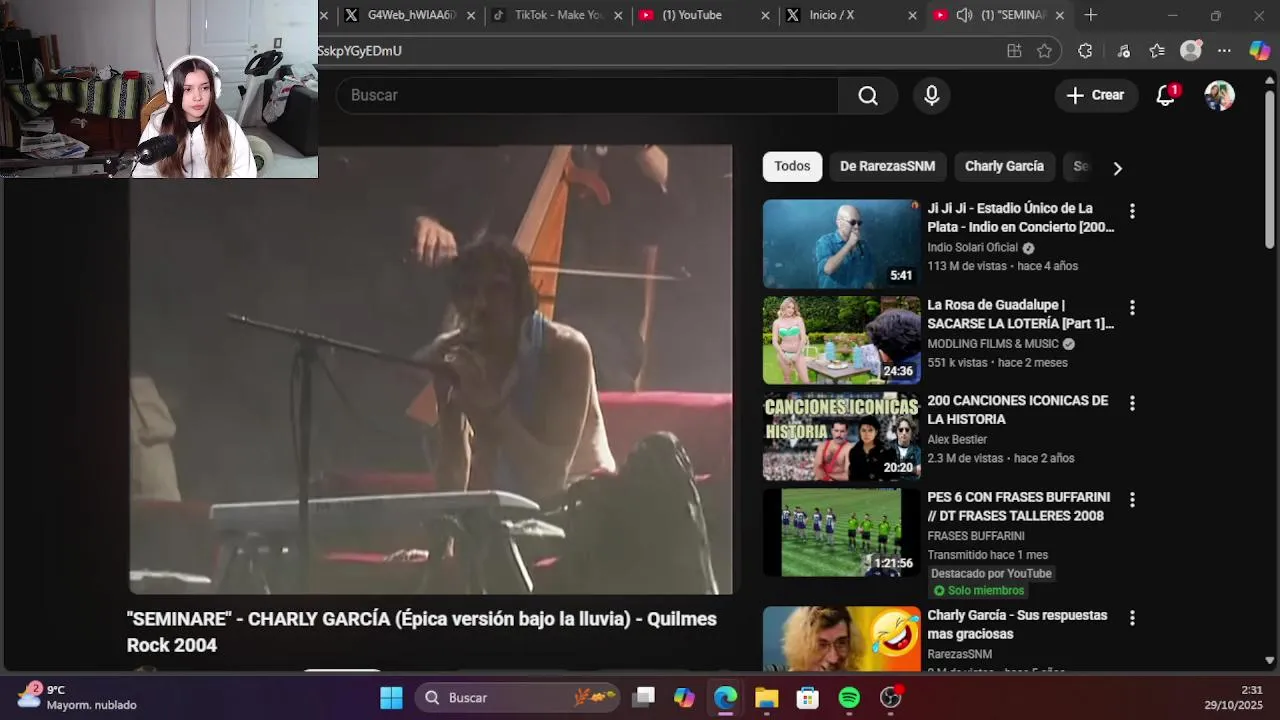Screen dimensions: 1280x720
Task: Open Edge Settings and more menu
Action: [x=1224, y=51]
